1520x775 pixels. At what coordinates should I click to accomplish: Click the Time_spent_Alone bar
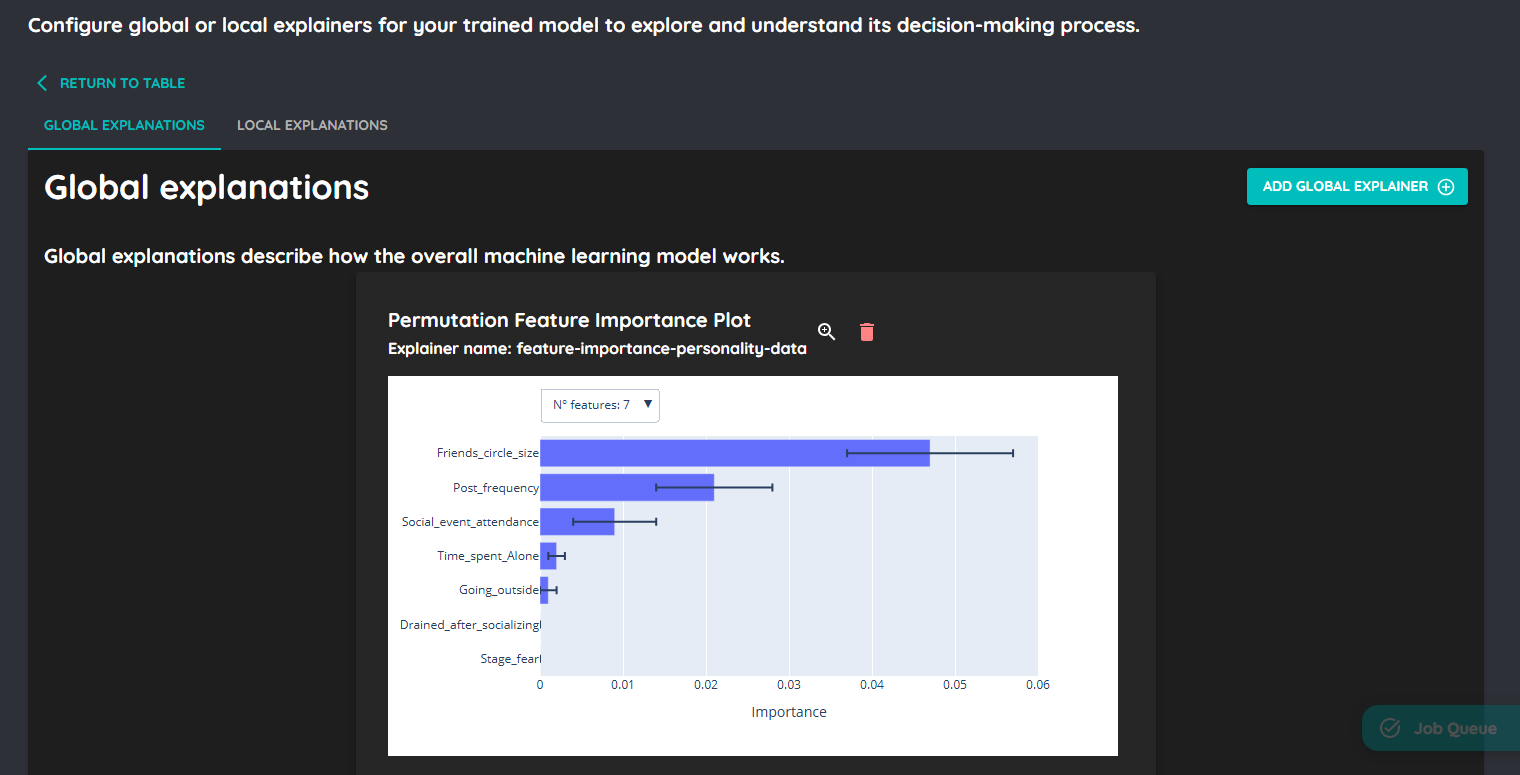(548, 555)
